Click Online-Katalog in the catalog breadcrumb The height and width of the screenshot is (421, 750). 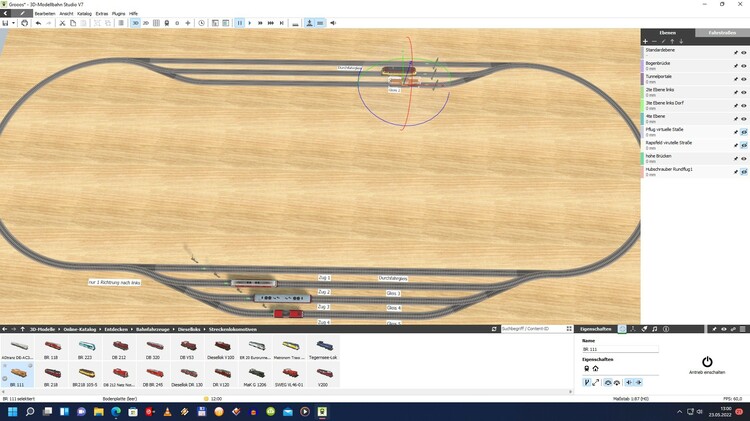tap(79, 329)
